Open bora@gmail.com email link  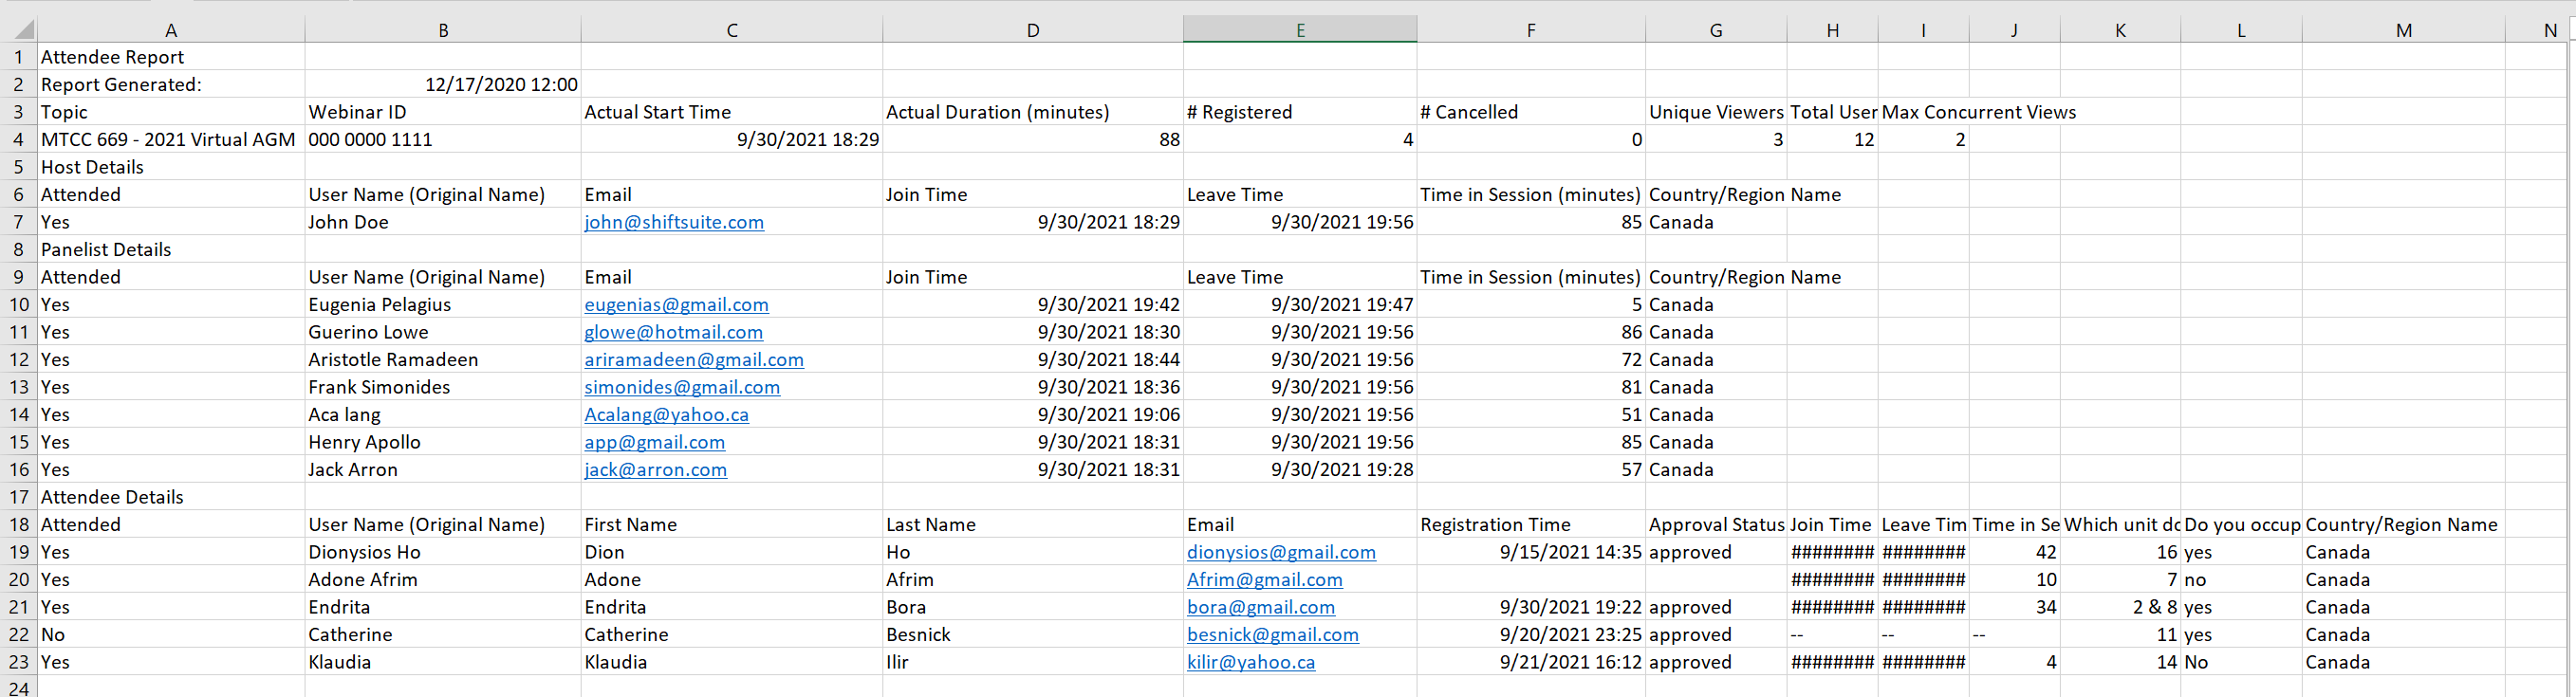point(1261,607)
